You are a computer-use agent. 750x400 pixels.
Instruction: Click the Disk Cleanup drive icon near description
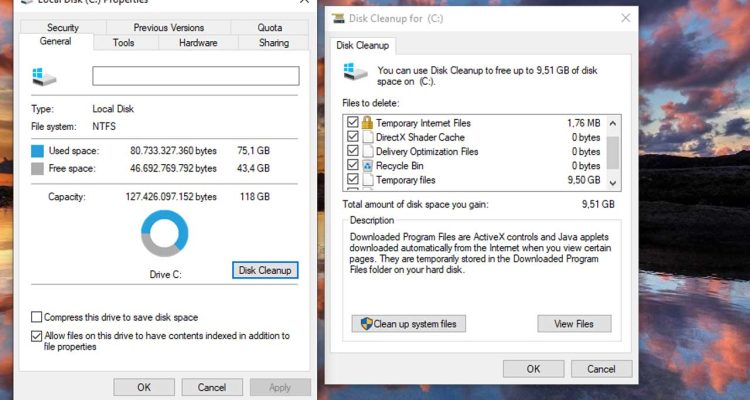point(355,72)
